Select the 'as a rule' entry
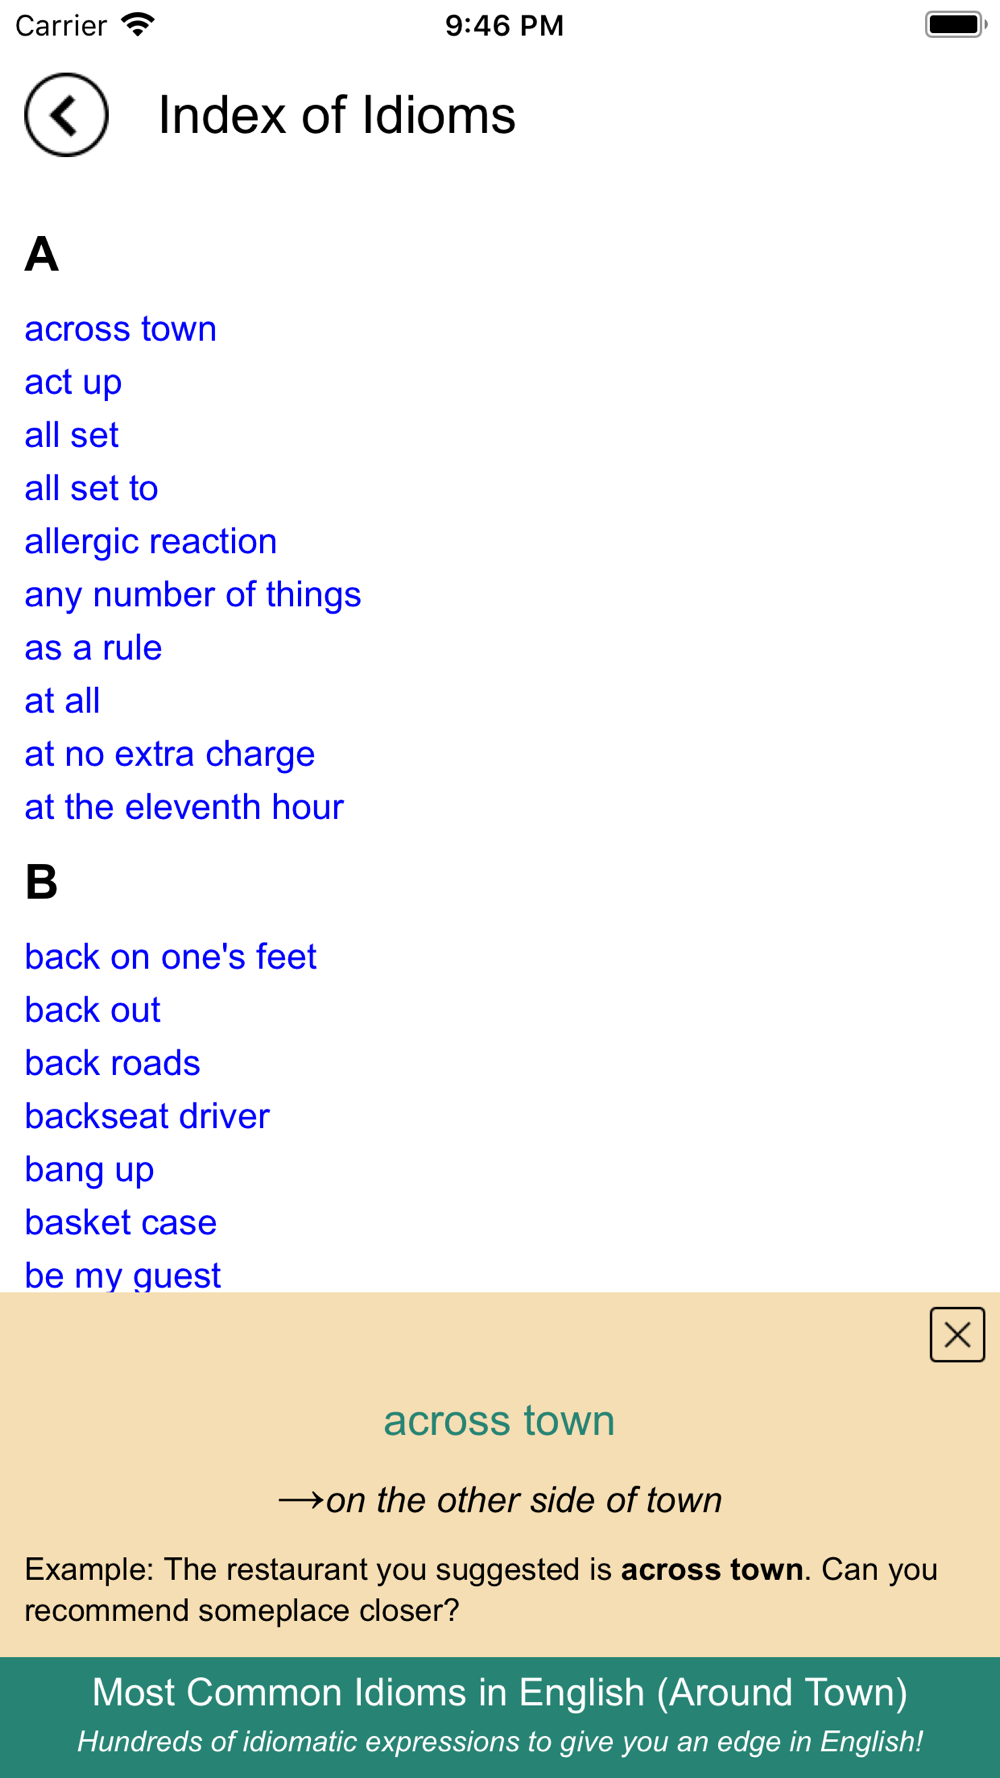Viewport: 1000px width, 1778px height. [93, 647]
